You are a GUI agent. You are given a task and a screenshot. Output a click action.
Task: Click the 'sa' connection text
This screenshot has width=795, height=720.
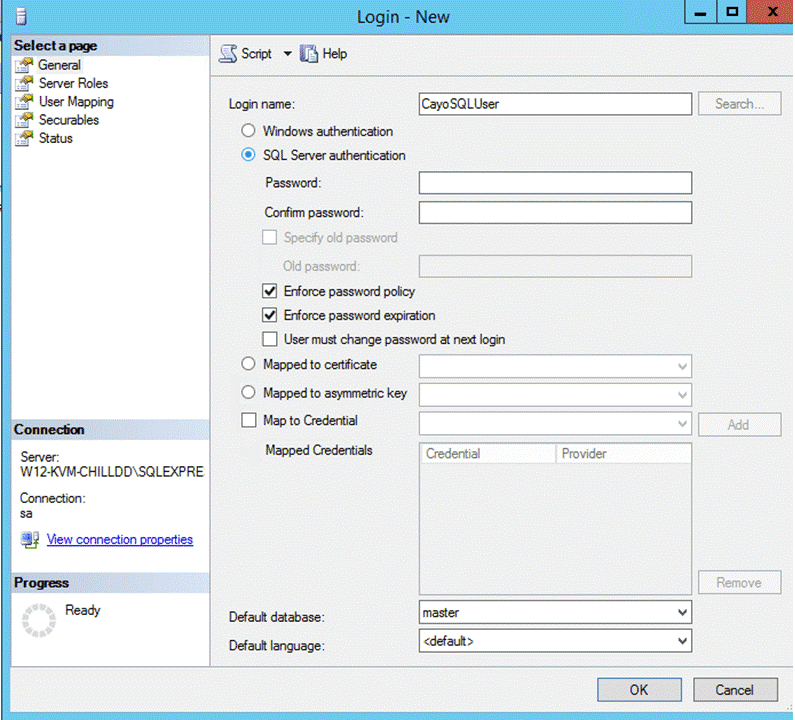pyautogui.click(x=26, y=514)
